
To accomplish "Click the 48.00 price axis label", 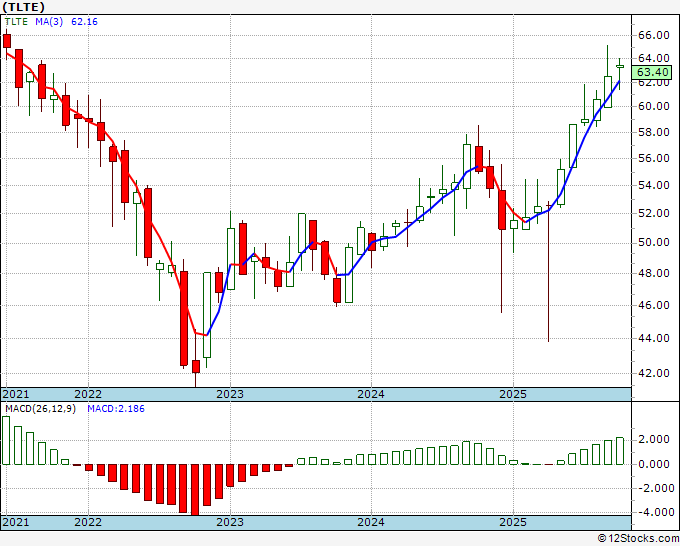I will (654, 273).
